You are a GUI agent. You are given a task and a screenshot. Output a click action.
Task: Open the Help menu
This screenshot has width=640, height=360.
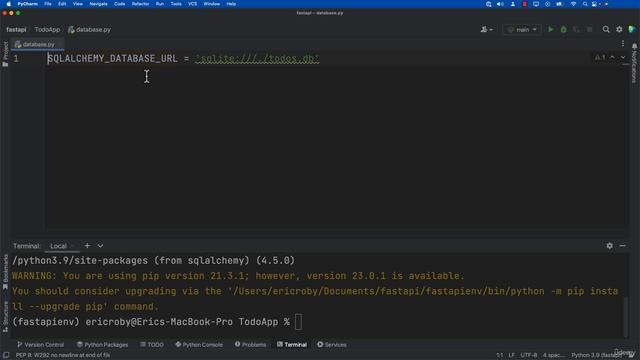click(x=231, y=4)
